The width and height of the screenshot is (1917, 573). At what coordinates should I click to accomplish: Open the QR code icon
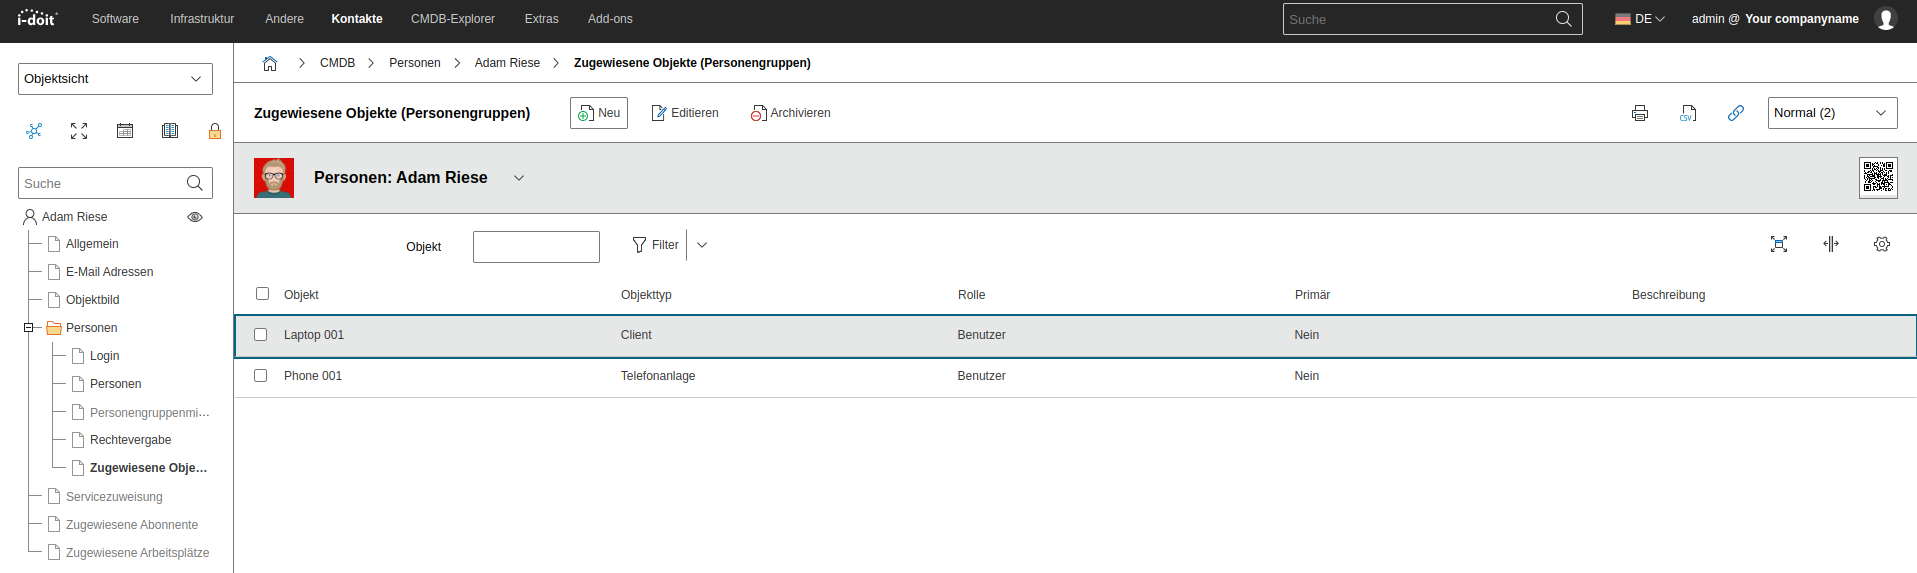pyautogui.click(x=1878, y=178)
